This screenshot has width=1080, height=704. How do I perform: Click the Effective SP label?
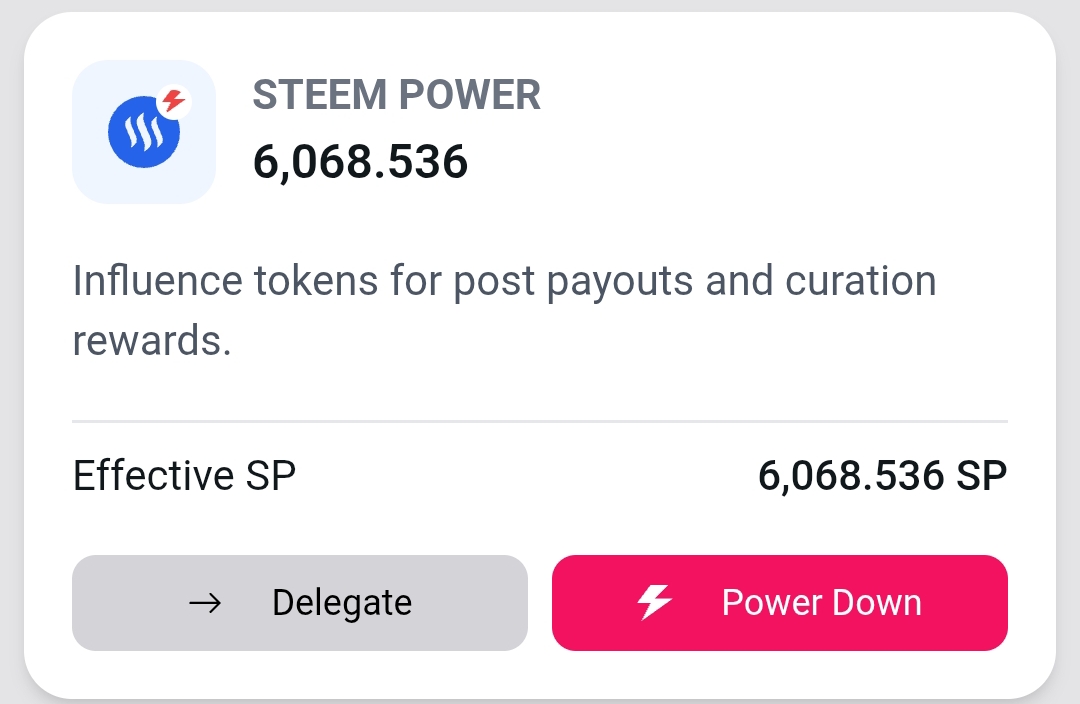185,475
